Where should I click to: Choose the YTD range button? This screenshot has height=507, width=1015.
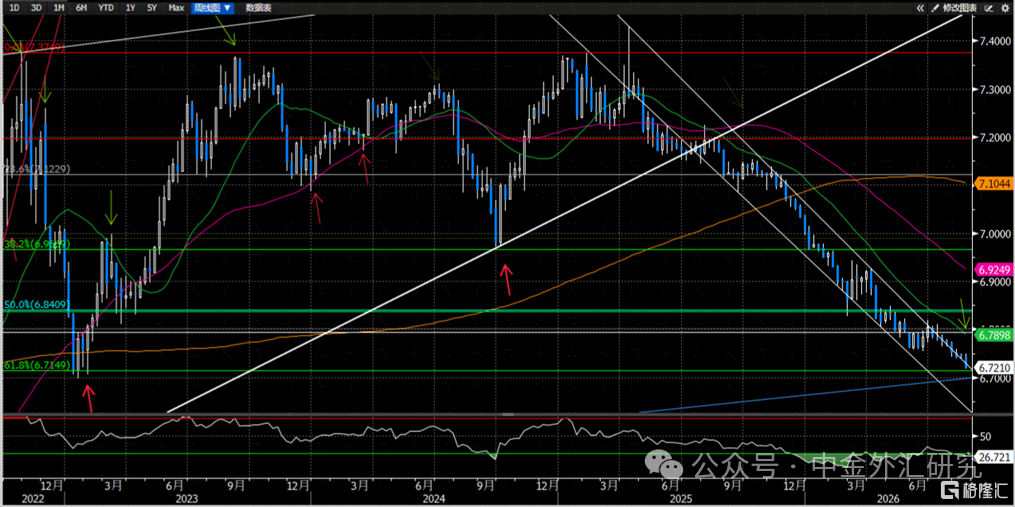point(106,8)
